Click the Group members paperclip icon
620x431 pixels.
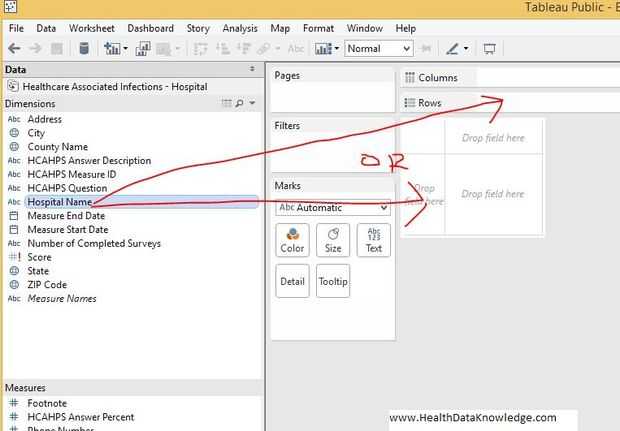click(264, 49)
